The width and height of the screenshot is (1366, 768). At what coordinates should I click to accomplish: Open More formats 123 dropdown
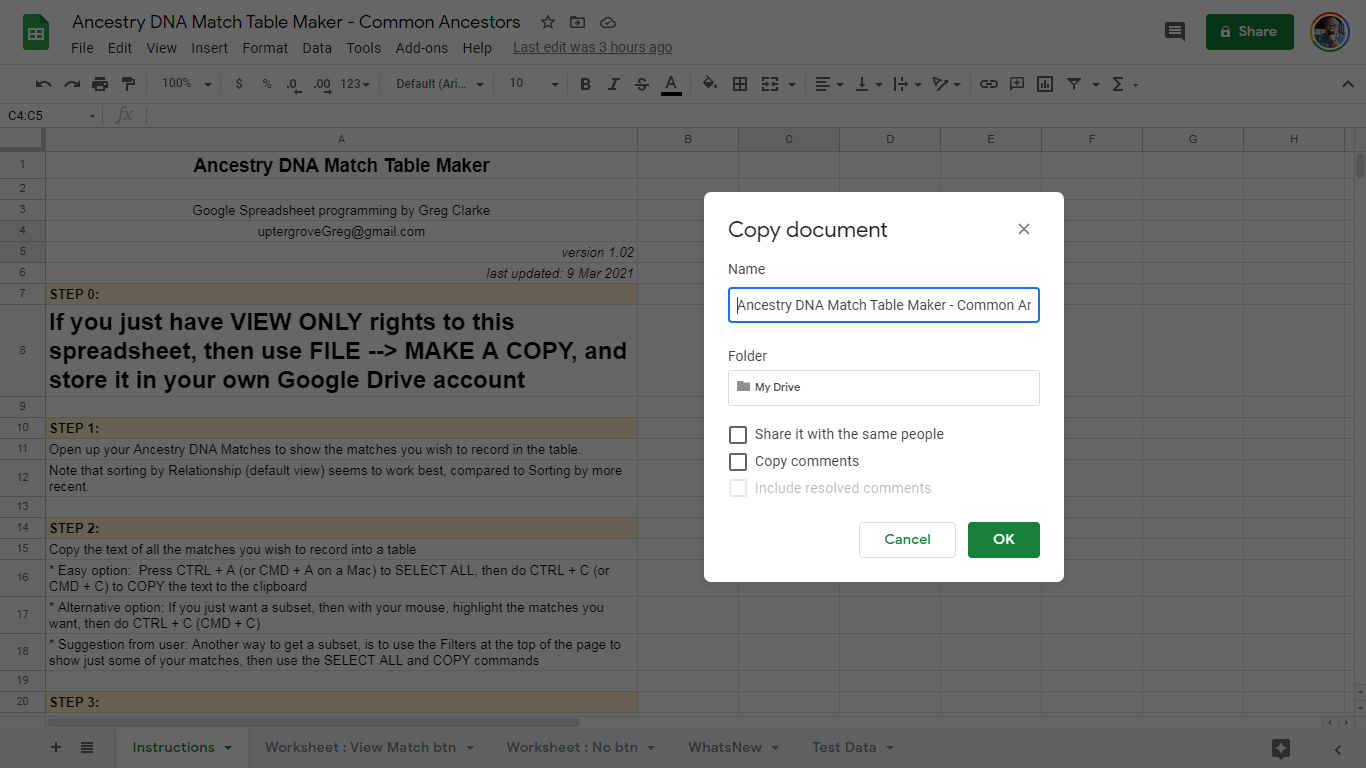355,84
